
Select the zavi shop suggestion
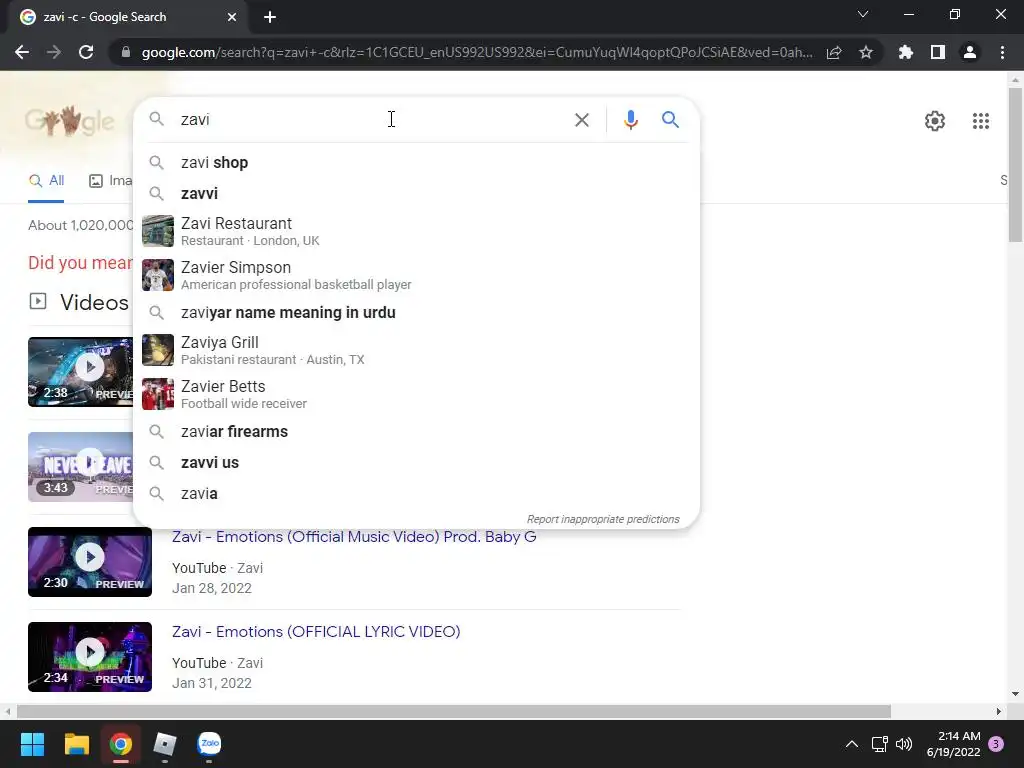tap(416, 163)
